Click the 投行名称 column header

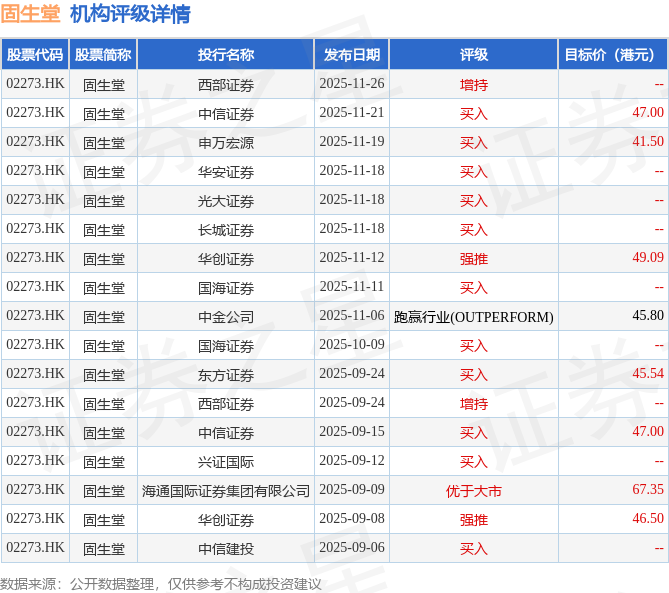click(226, 55)
